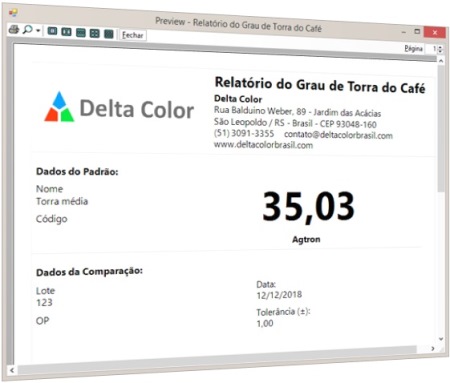
Task: Click the magnifier zoom icon
Action: point(27,30)
